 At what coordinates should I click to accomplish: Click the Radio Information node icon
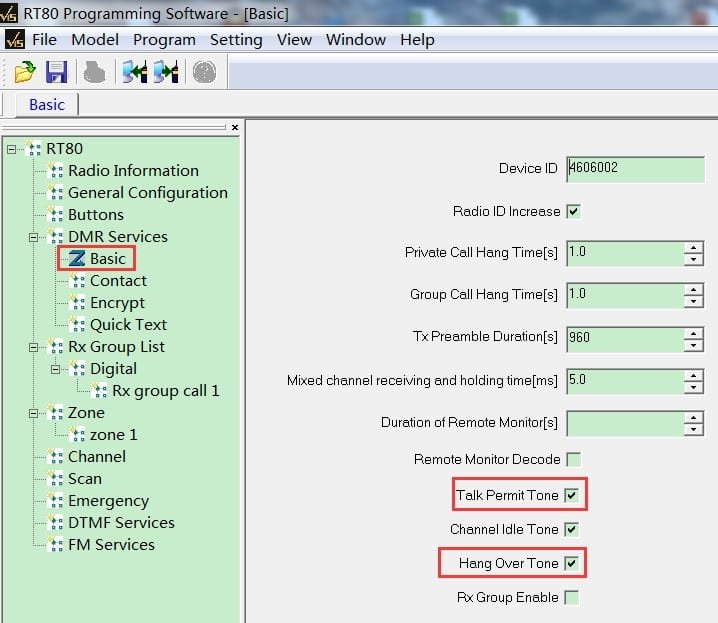tap(55, 170)
